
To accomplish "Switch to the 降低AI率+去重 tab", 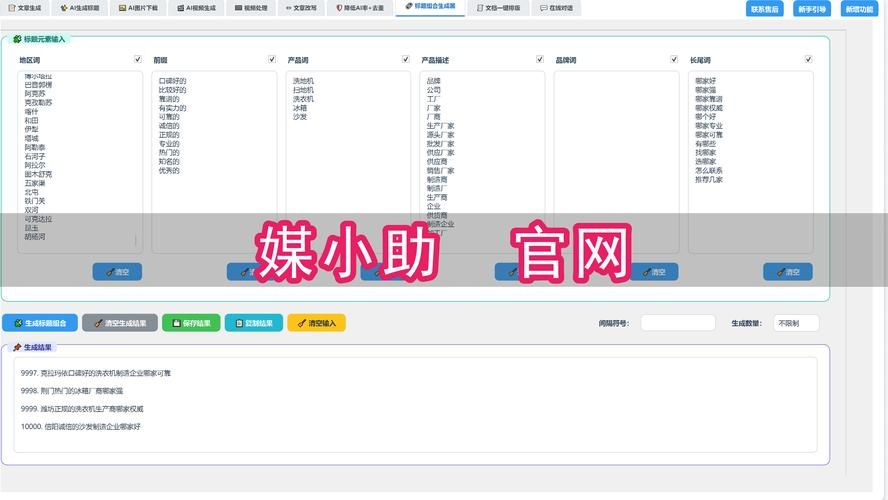I will (360, 8).
